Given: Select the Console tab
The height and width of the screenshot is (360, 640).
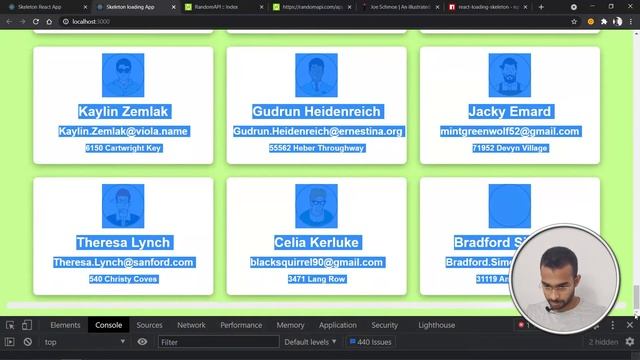Looking at the screenshot, I should pos(109,325).
